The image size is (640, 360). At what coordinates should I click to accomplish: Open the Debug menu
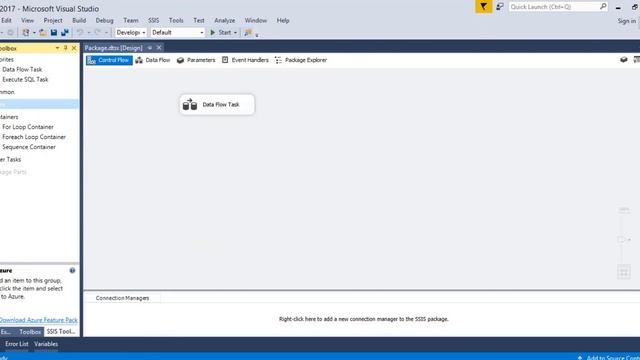104,20
